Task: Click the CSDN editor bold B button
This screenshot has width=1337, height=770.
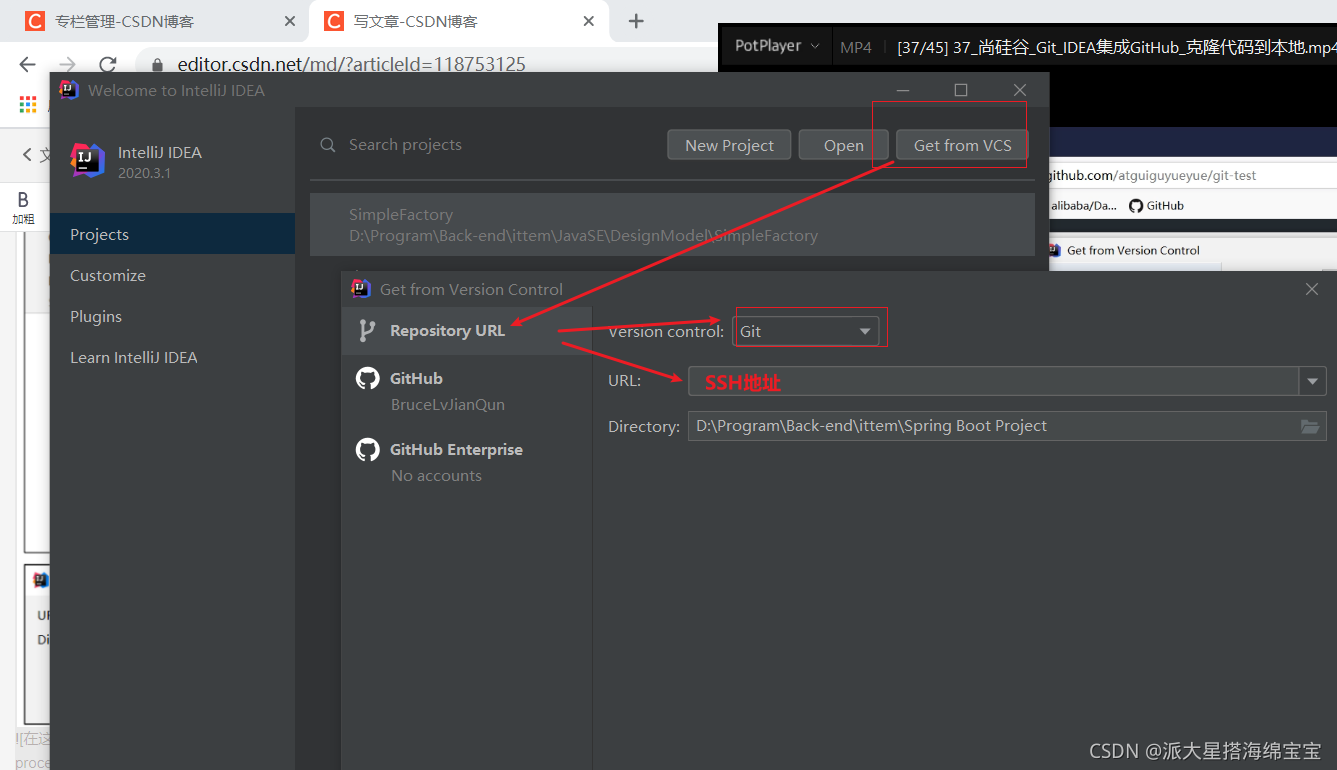Action: coord(23,207)
